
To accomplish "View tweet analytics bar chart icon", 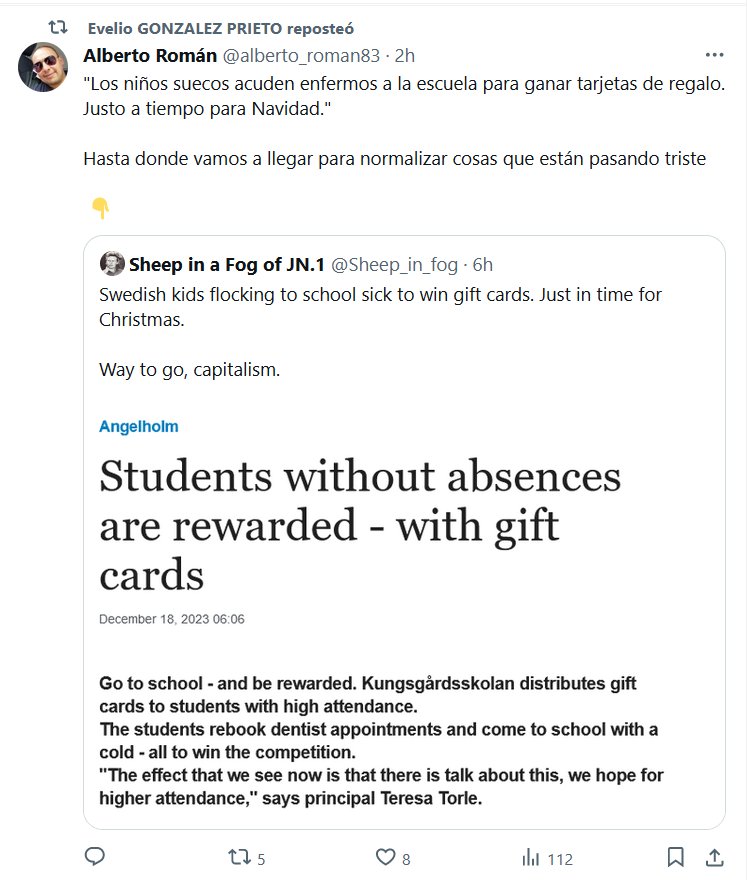I will [x=531, y=857].
